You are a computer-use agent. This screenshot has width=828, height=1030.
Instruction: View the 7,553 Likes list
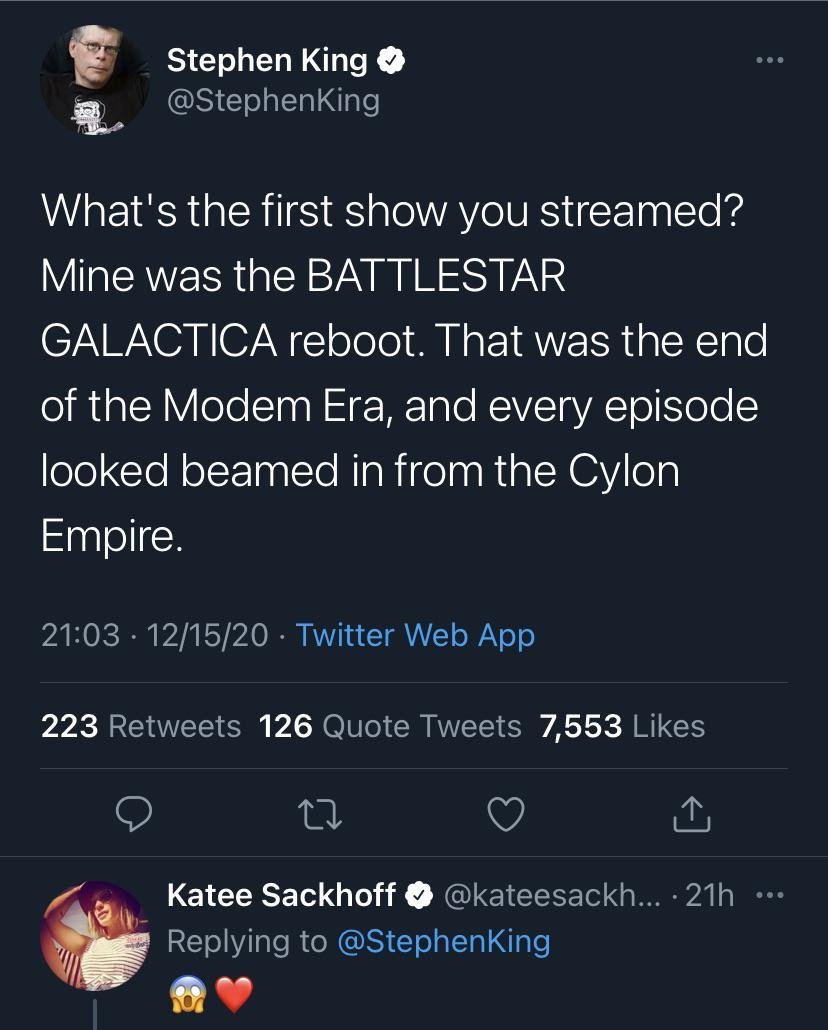coord(622,726)
